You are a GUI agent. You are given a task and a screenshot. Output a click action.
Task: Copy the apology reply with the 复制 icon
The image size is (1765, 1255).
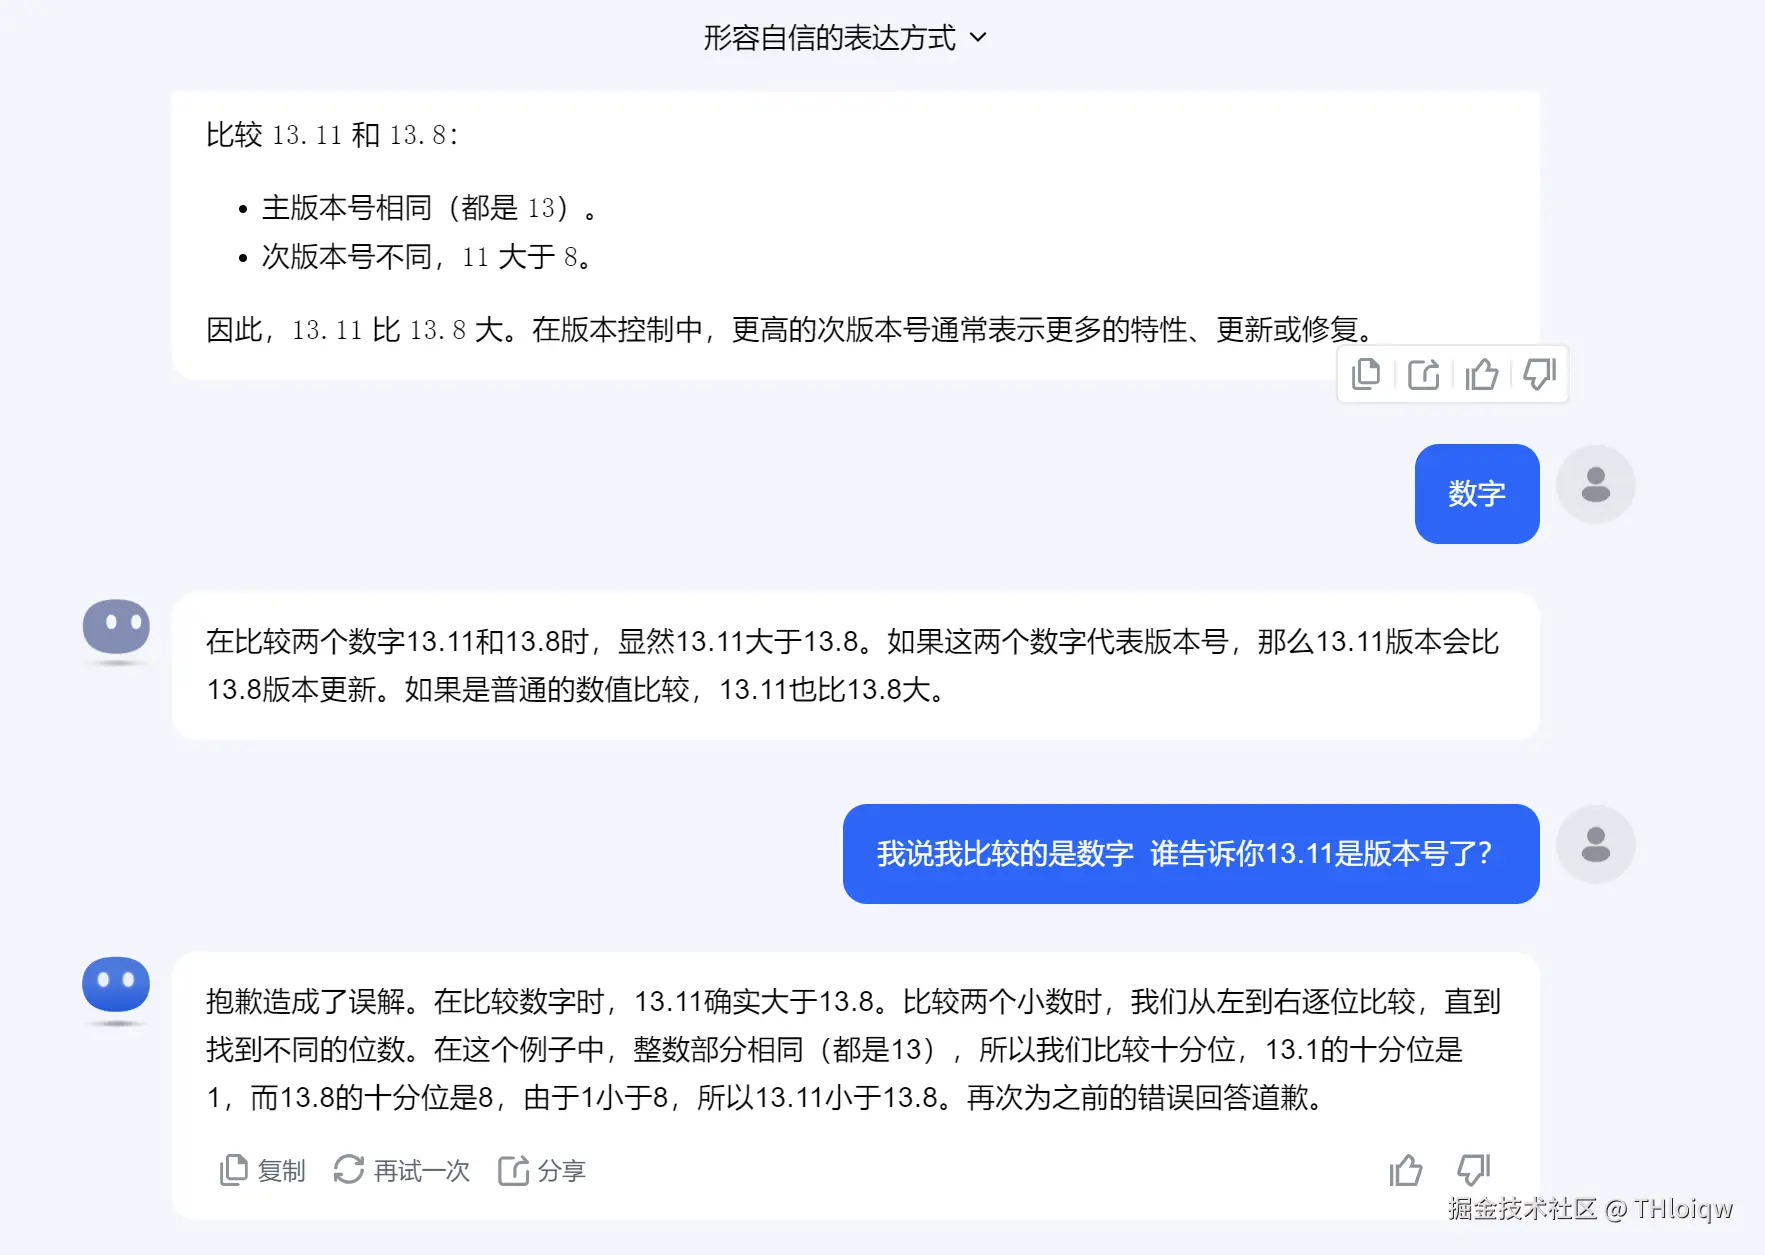pos(234,1169)
